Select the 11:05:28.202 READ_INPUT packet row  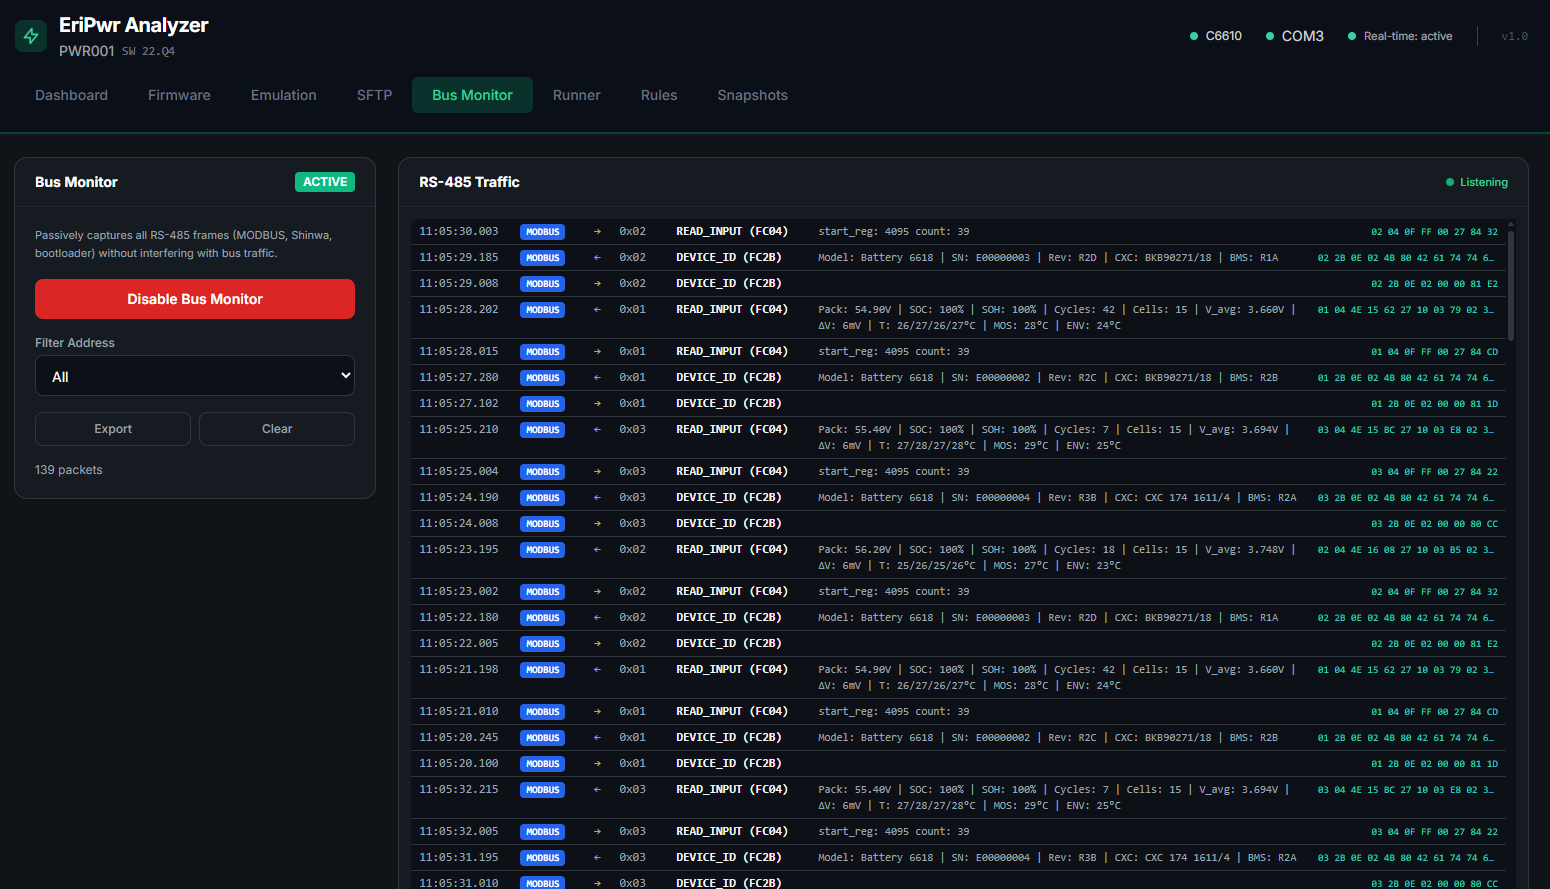[731, 310]
